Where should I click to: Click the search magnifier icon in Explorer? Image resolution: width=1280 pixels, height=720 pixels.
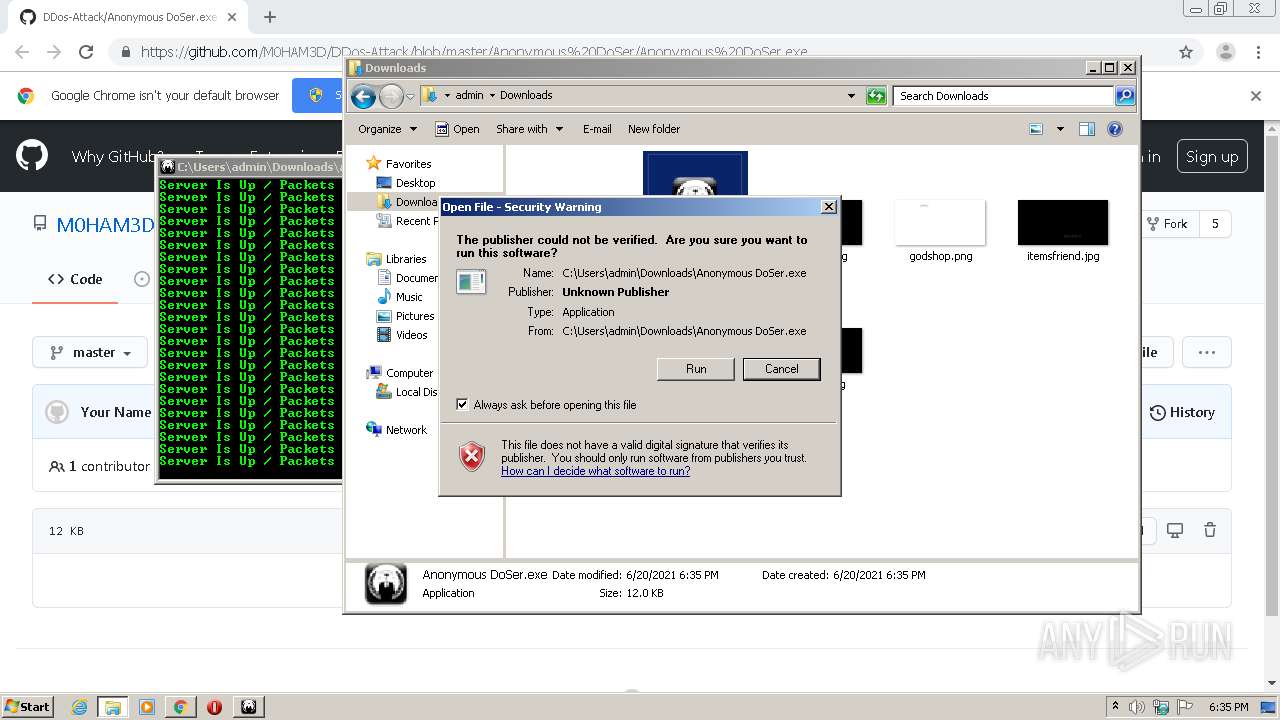pyautogui.click(x=1125, y=96)
